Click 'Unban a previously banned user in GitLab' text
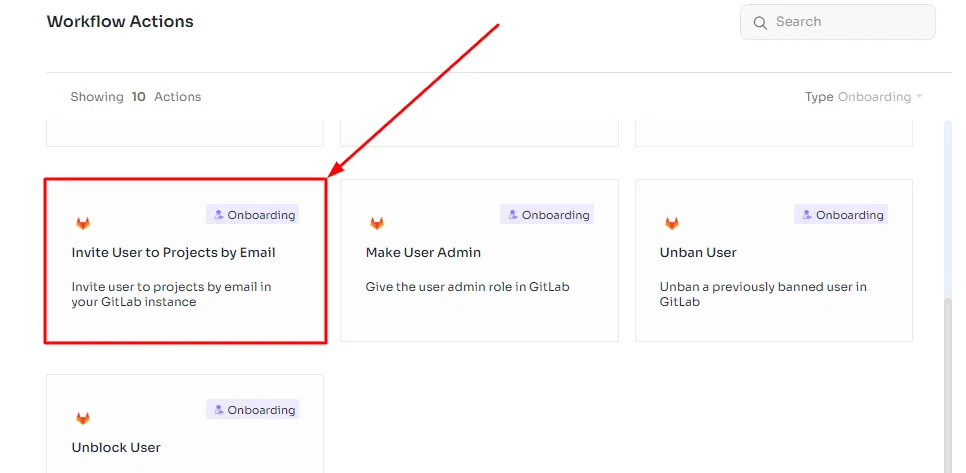 pos(763,294)
